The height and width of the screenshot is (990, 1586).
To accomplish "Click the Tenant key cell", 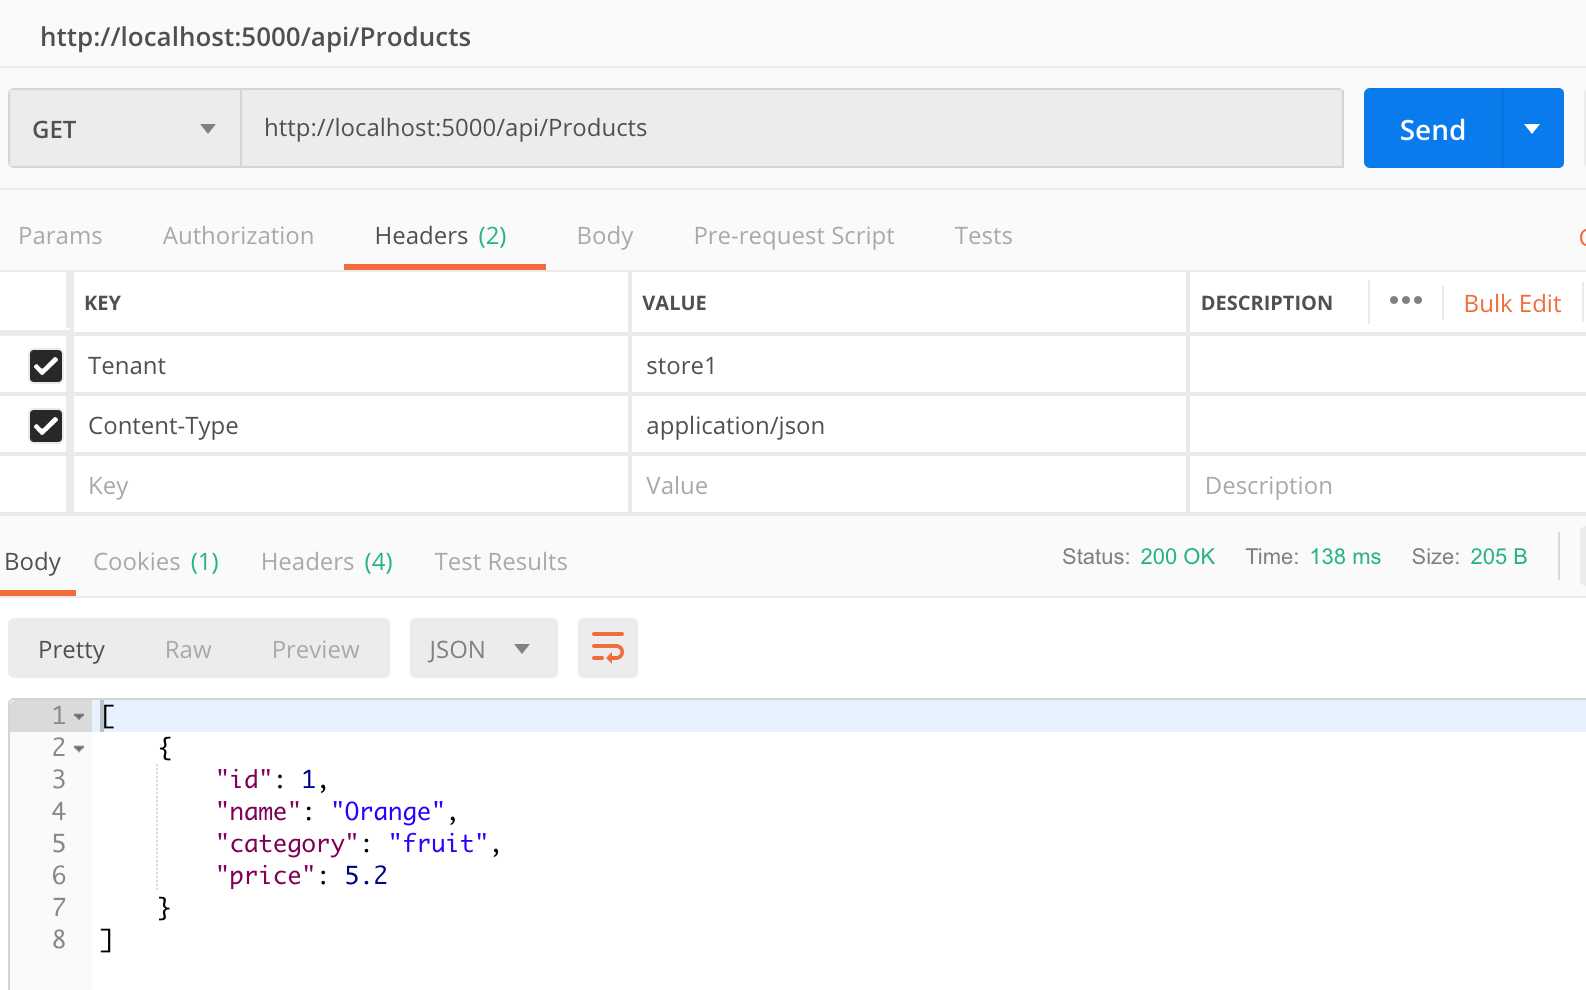I will point(350,366).
